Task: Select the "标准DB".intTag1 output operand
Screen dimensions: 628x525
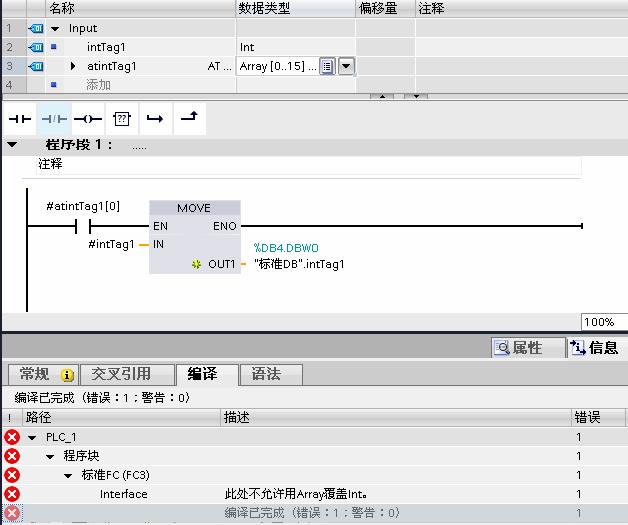Action: pyautogui.click(x=299, y=264)
